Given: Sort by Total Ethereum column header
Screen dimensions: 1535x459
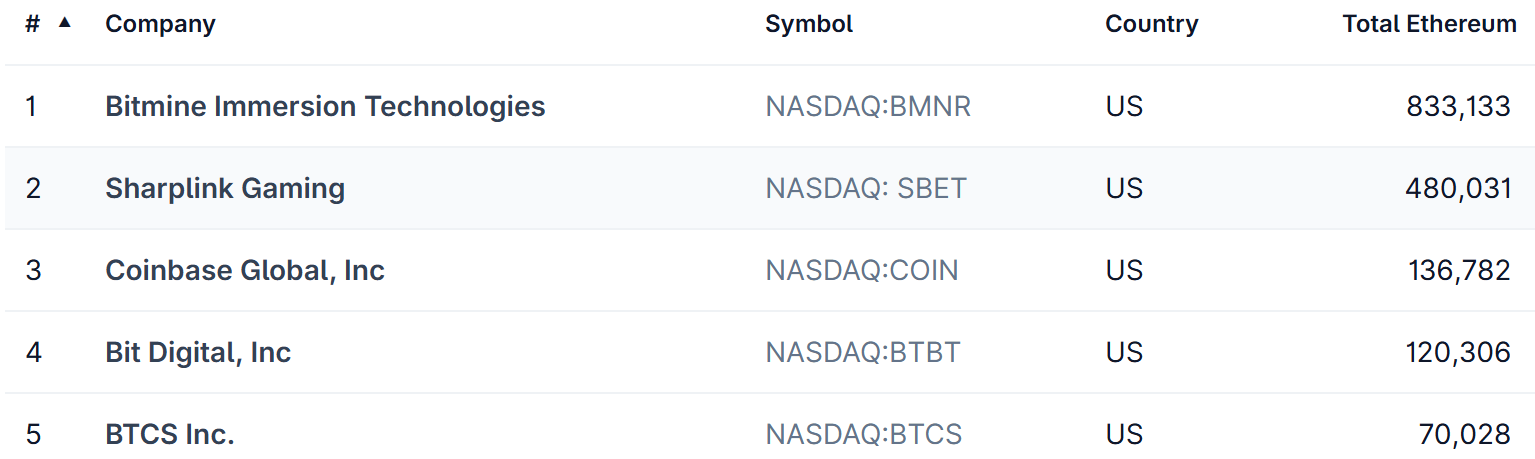Looking at the screenshot, I should tap(1429, 24).
